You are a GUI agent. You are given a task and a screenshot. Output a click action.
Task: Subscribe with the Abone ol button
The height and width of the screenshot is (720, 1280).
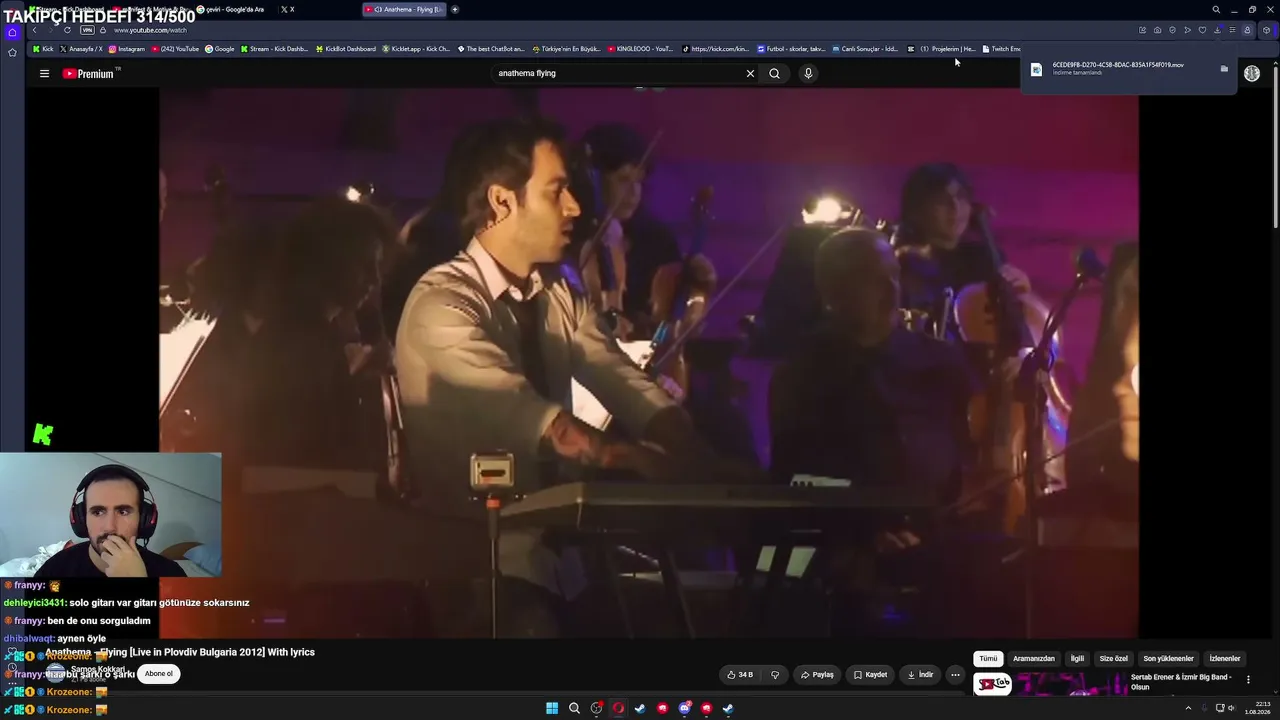click(x=159, y=673)
